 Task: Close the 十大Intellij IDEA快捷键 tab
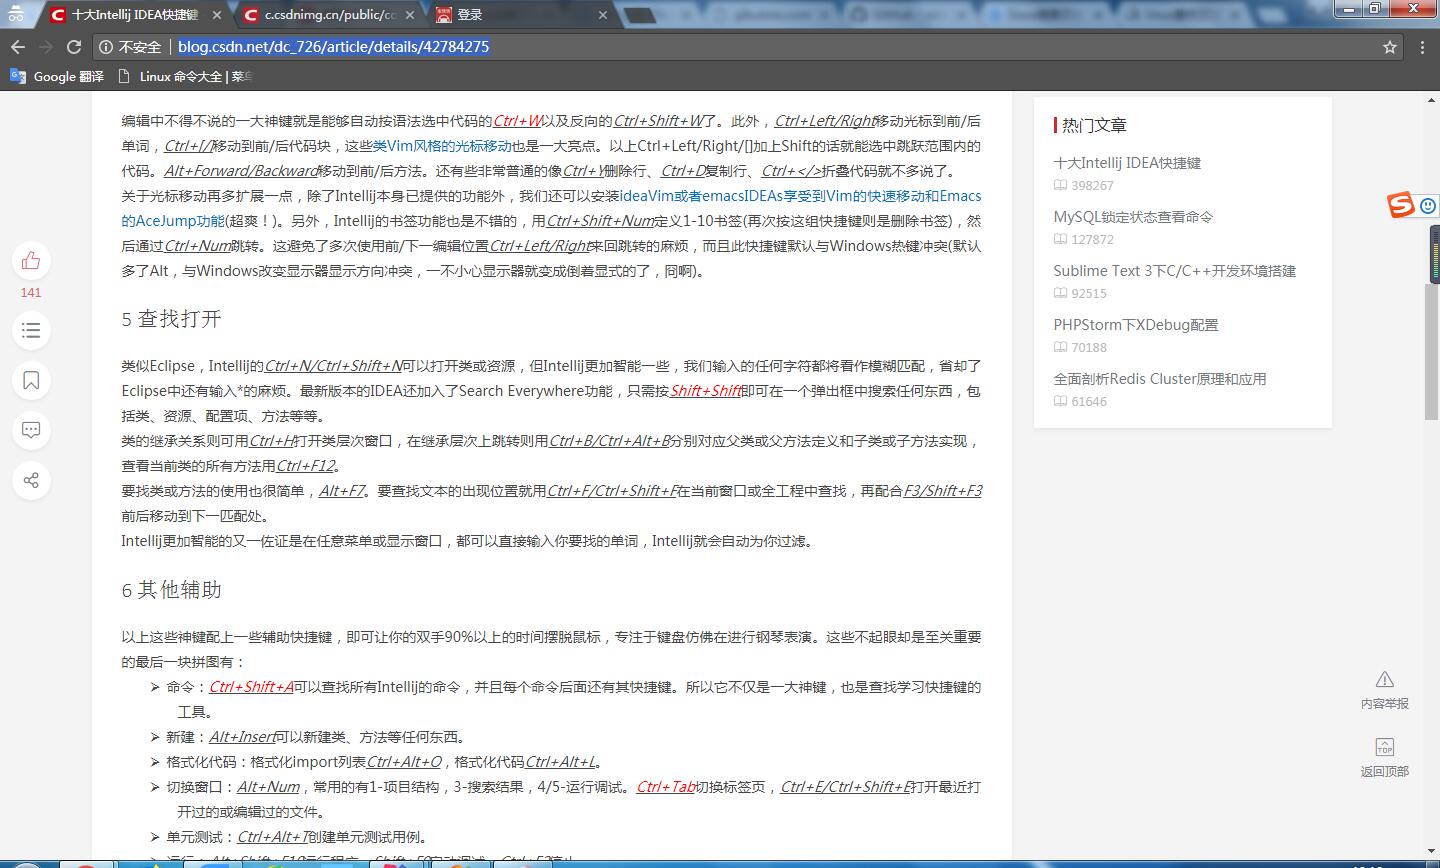click(217, 15)
